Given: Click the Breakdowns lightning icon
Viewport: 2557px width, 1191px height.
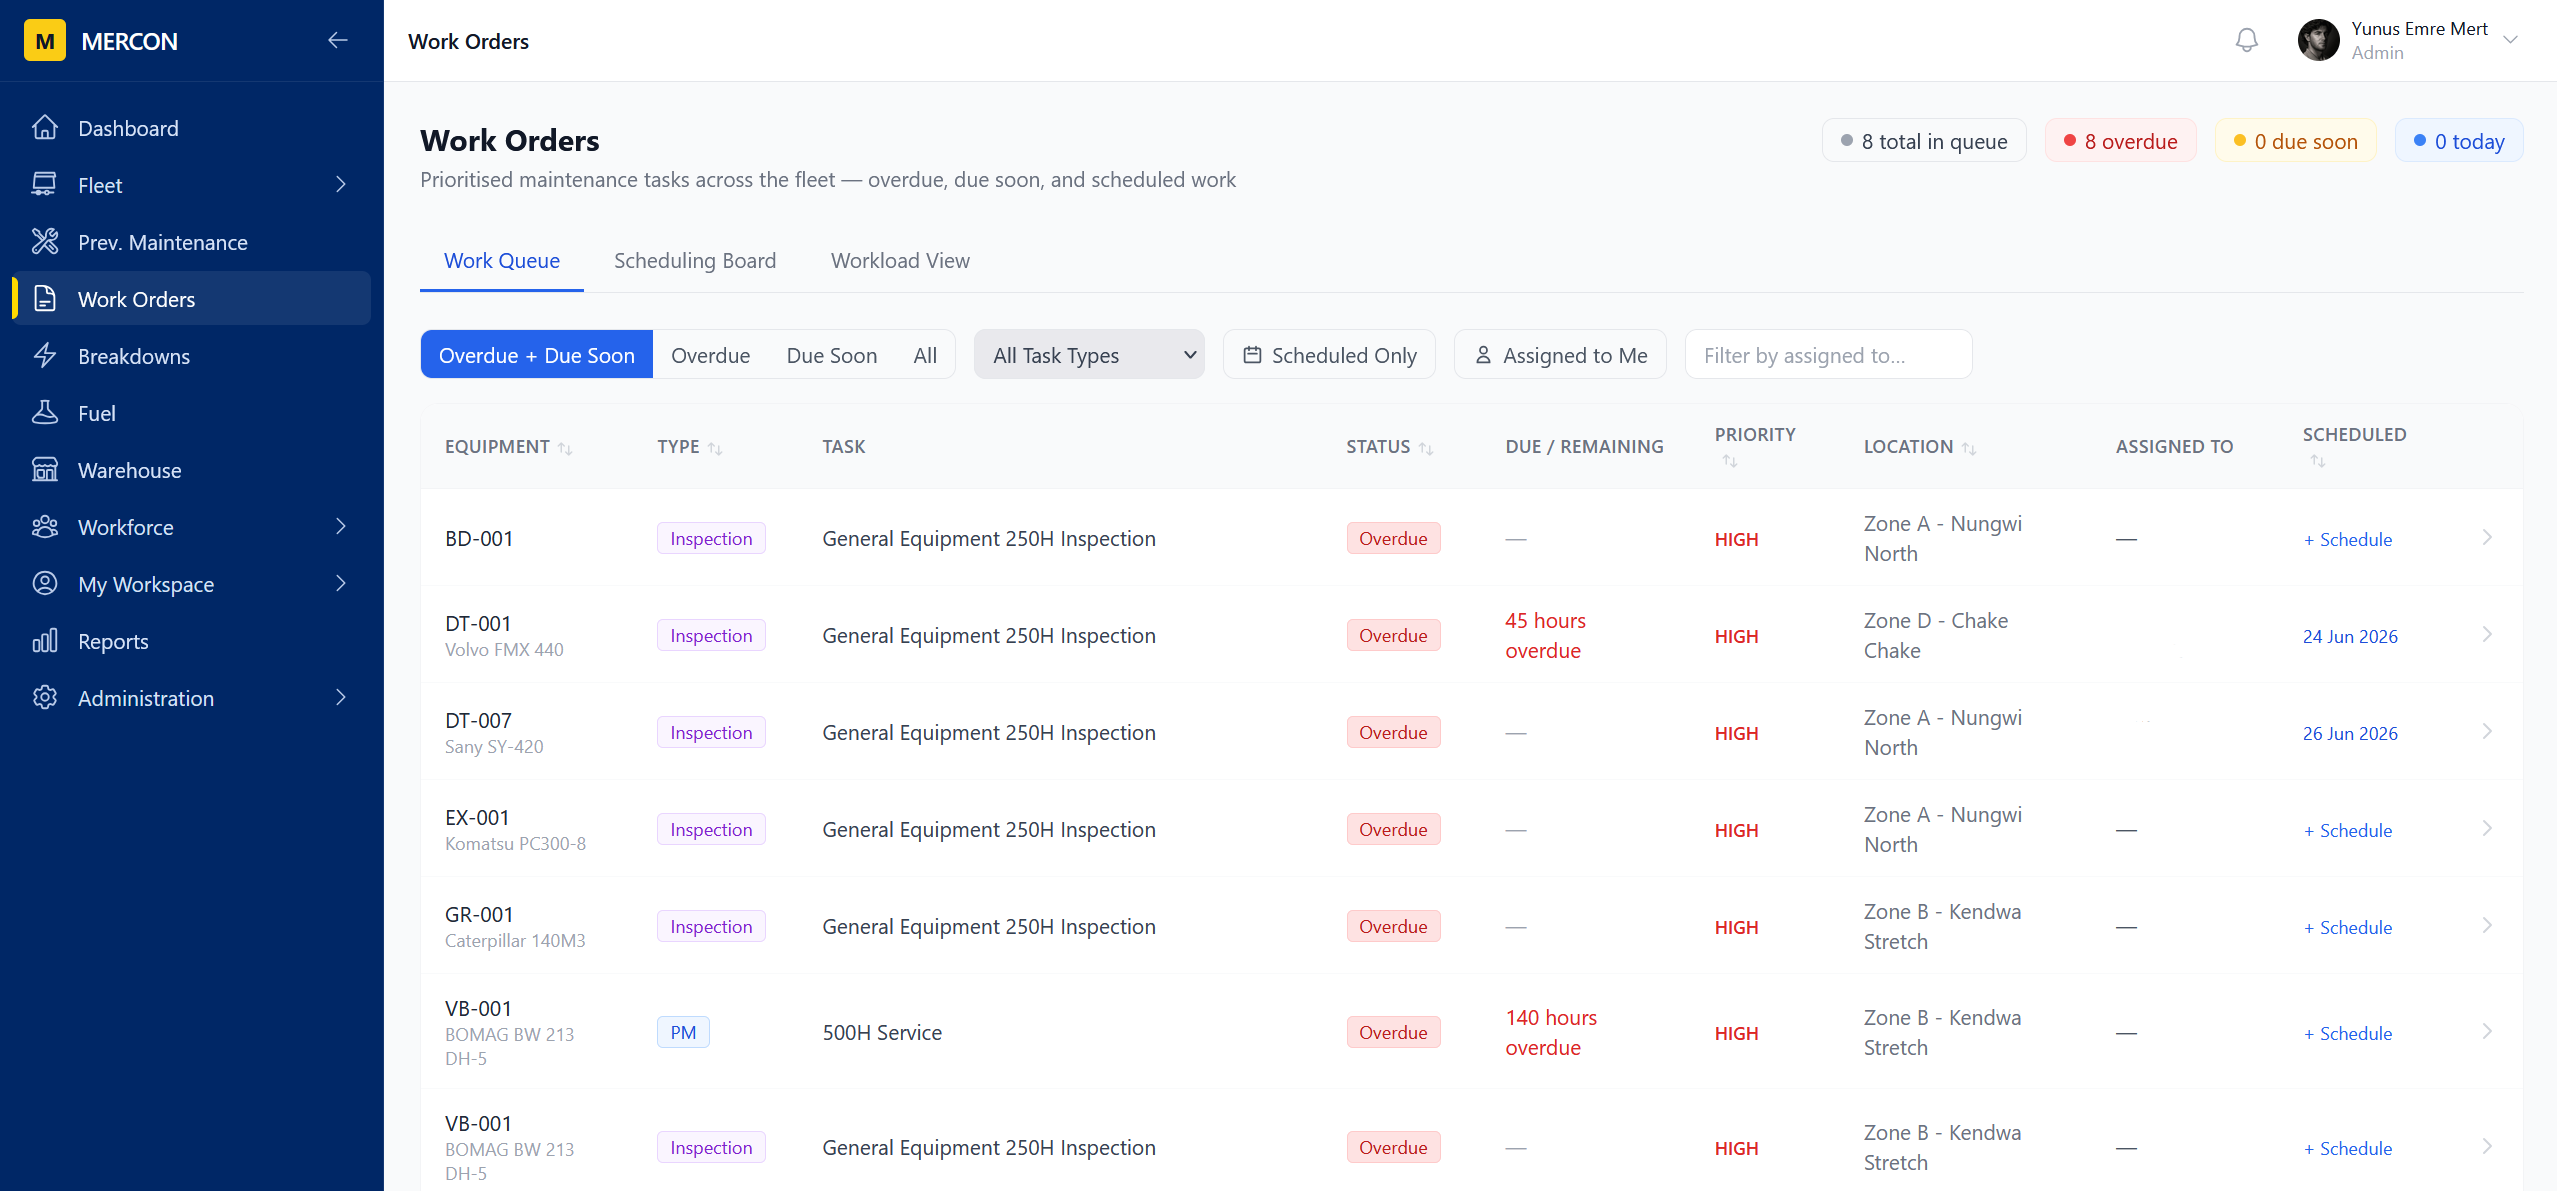Looking at the screenshot, I should (x=45, y=356).
